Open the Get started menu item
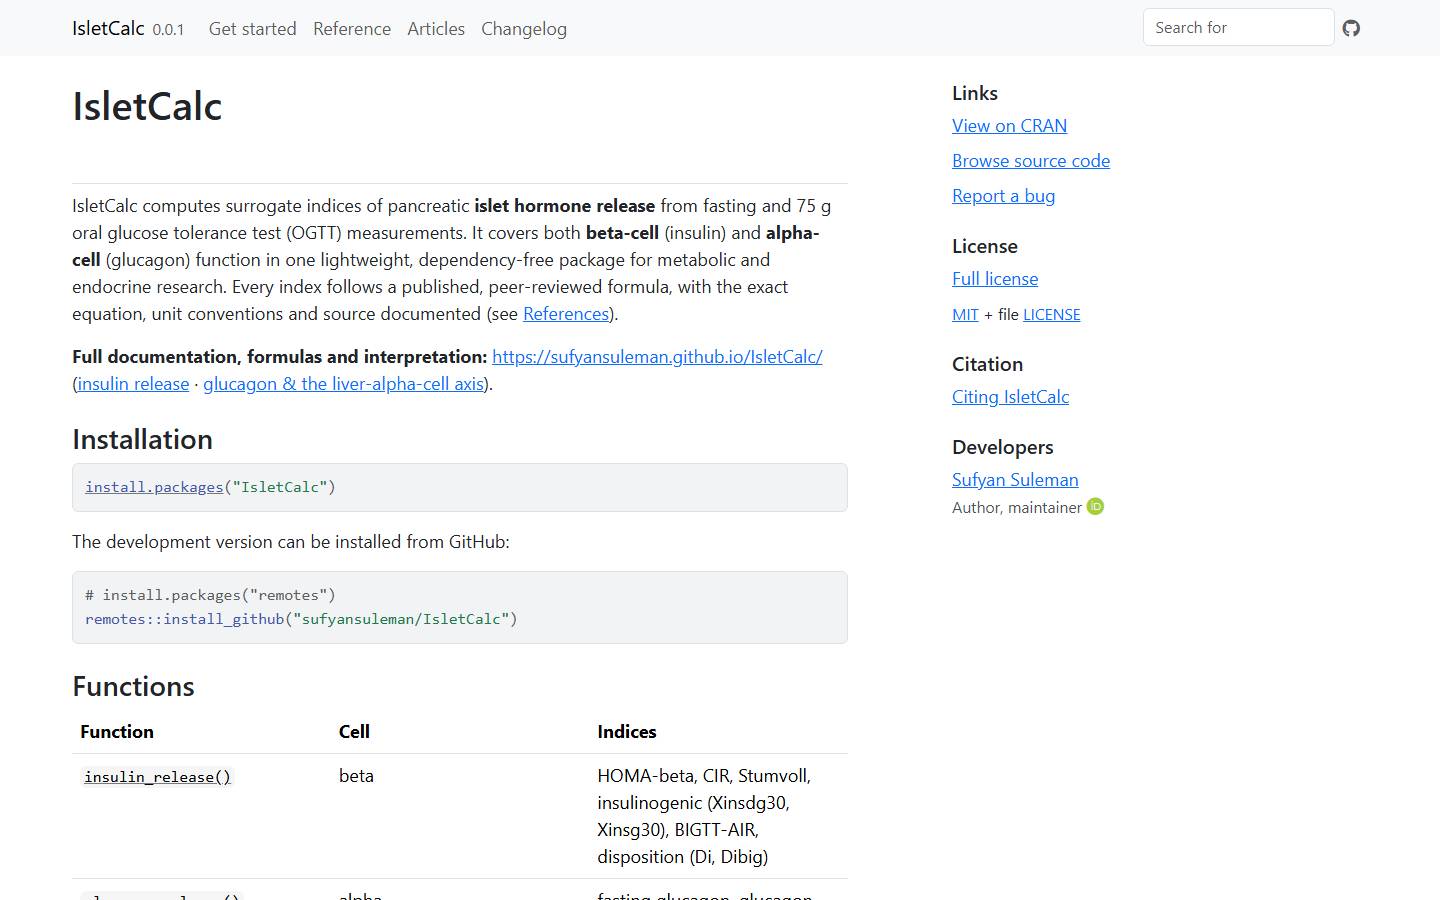Screen dimensions: 1440x900 252,28
